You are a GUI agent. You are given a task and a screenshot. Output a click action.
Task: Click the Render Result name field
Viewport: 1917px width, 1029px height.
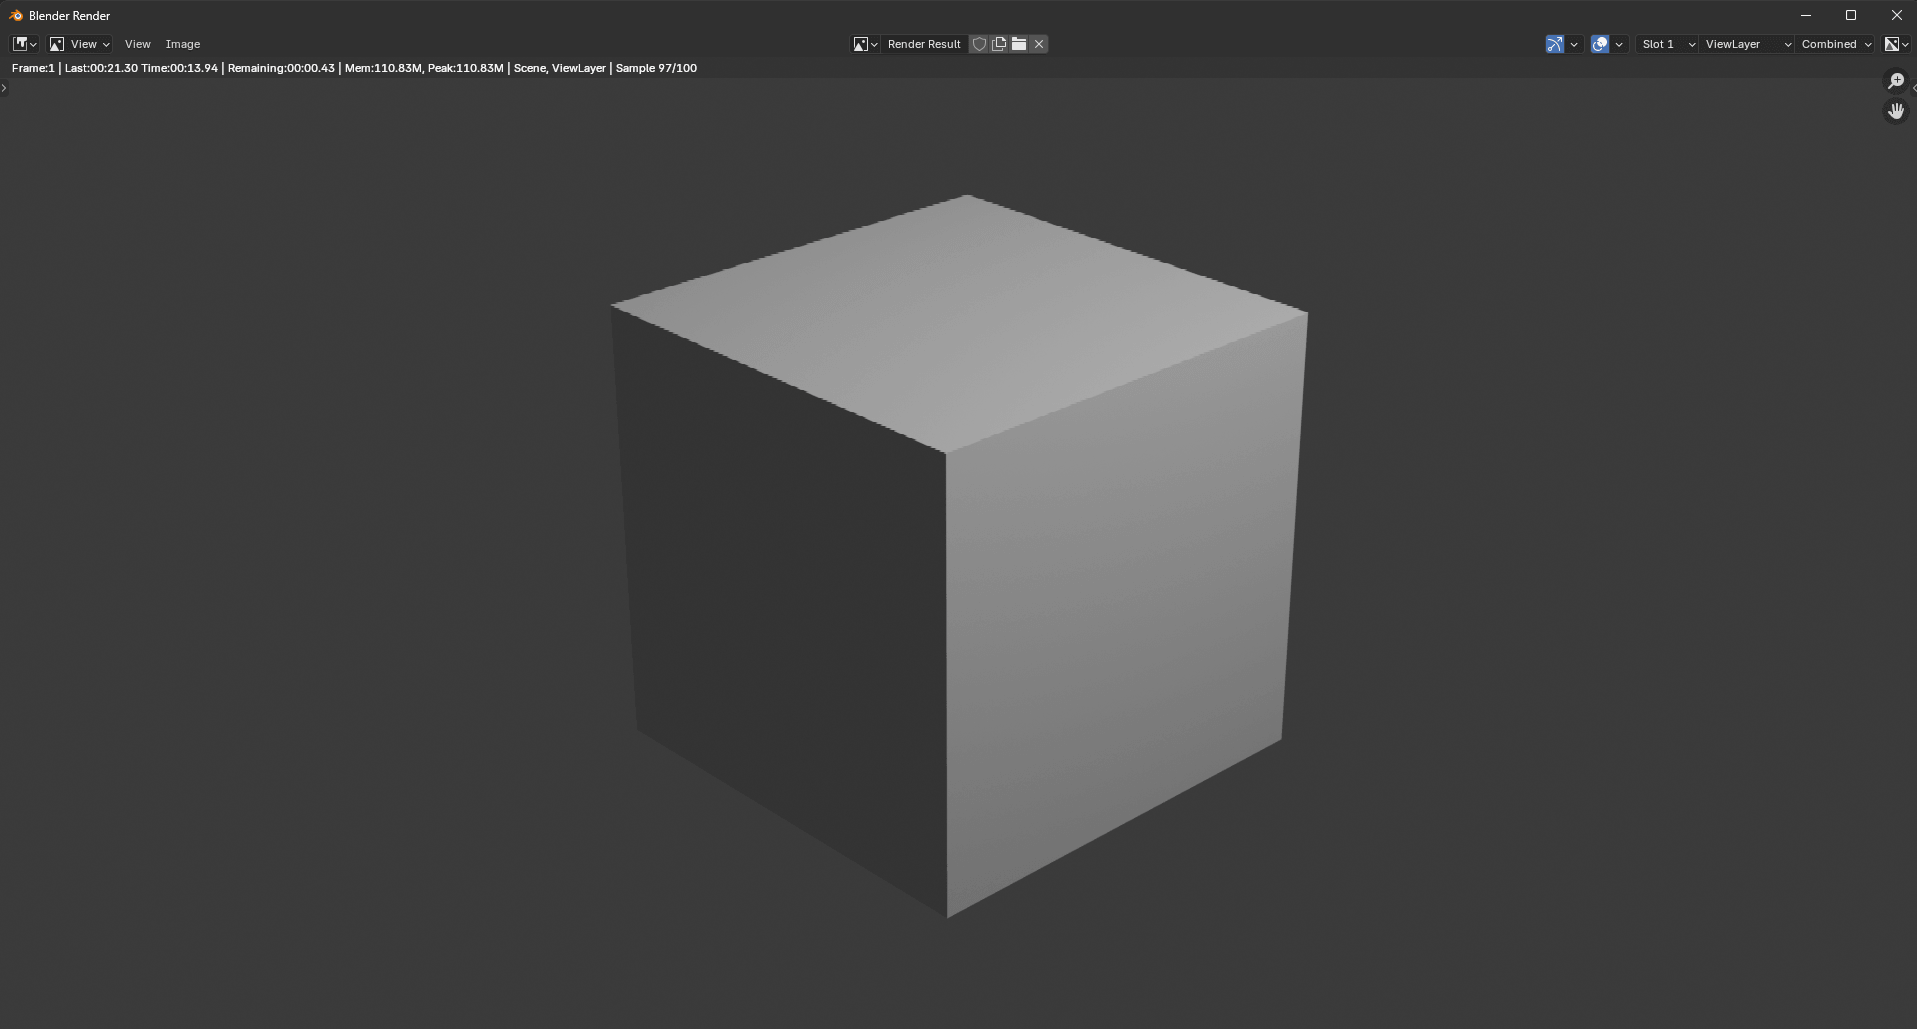924,44
